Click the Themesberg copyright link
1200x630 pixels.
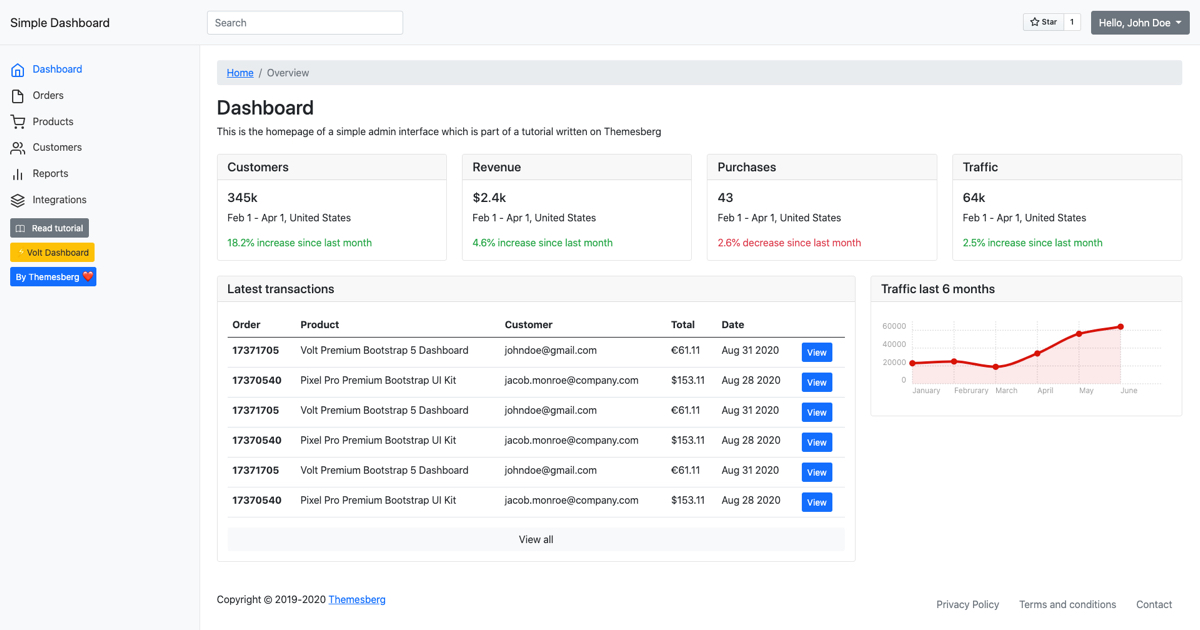pyautogui.click(x=357, y=599)
